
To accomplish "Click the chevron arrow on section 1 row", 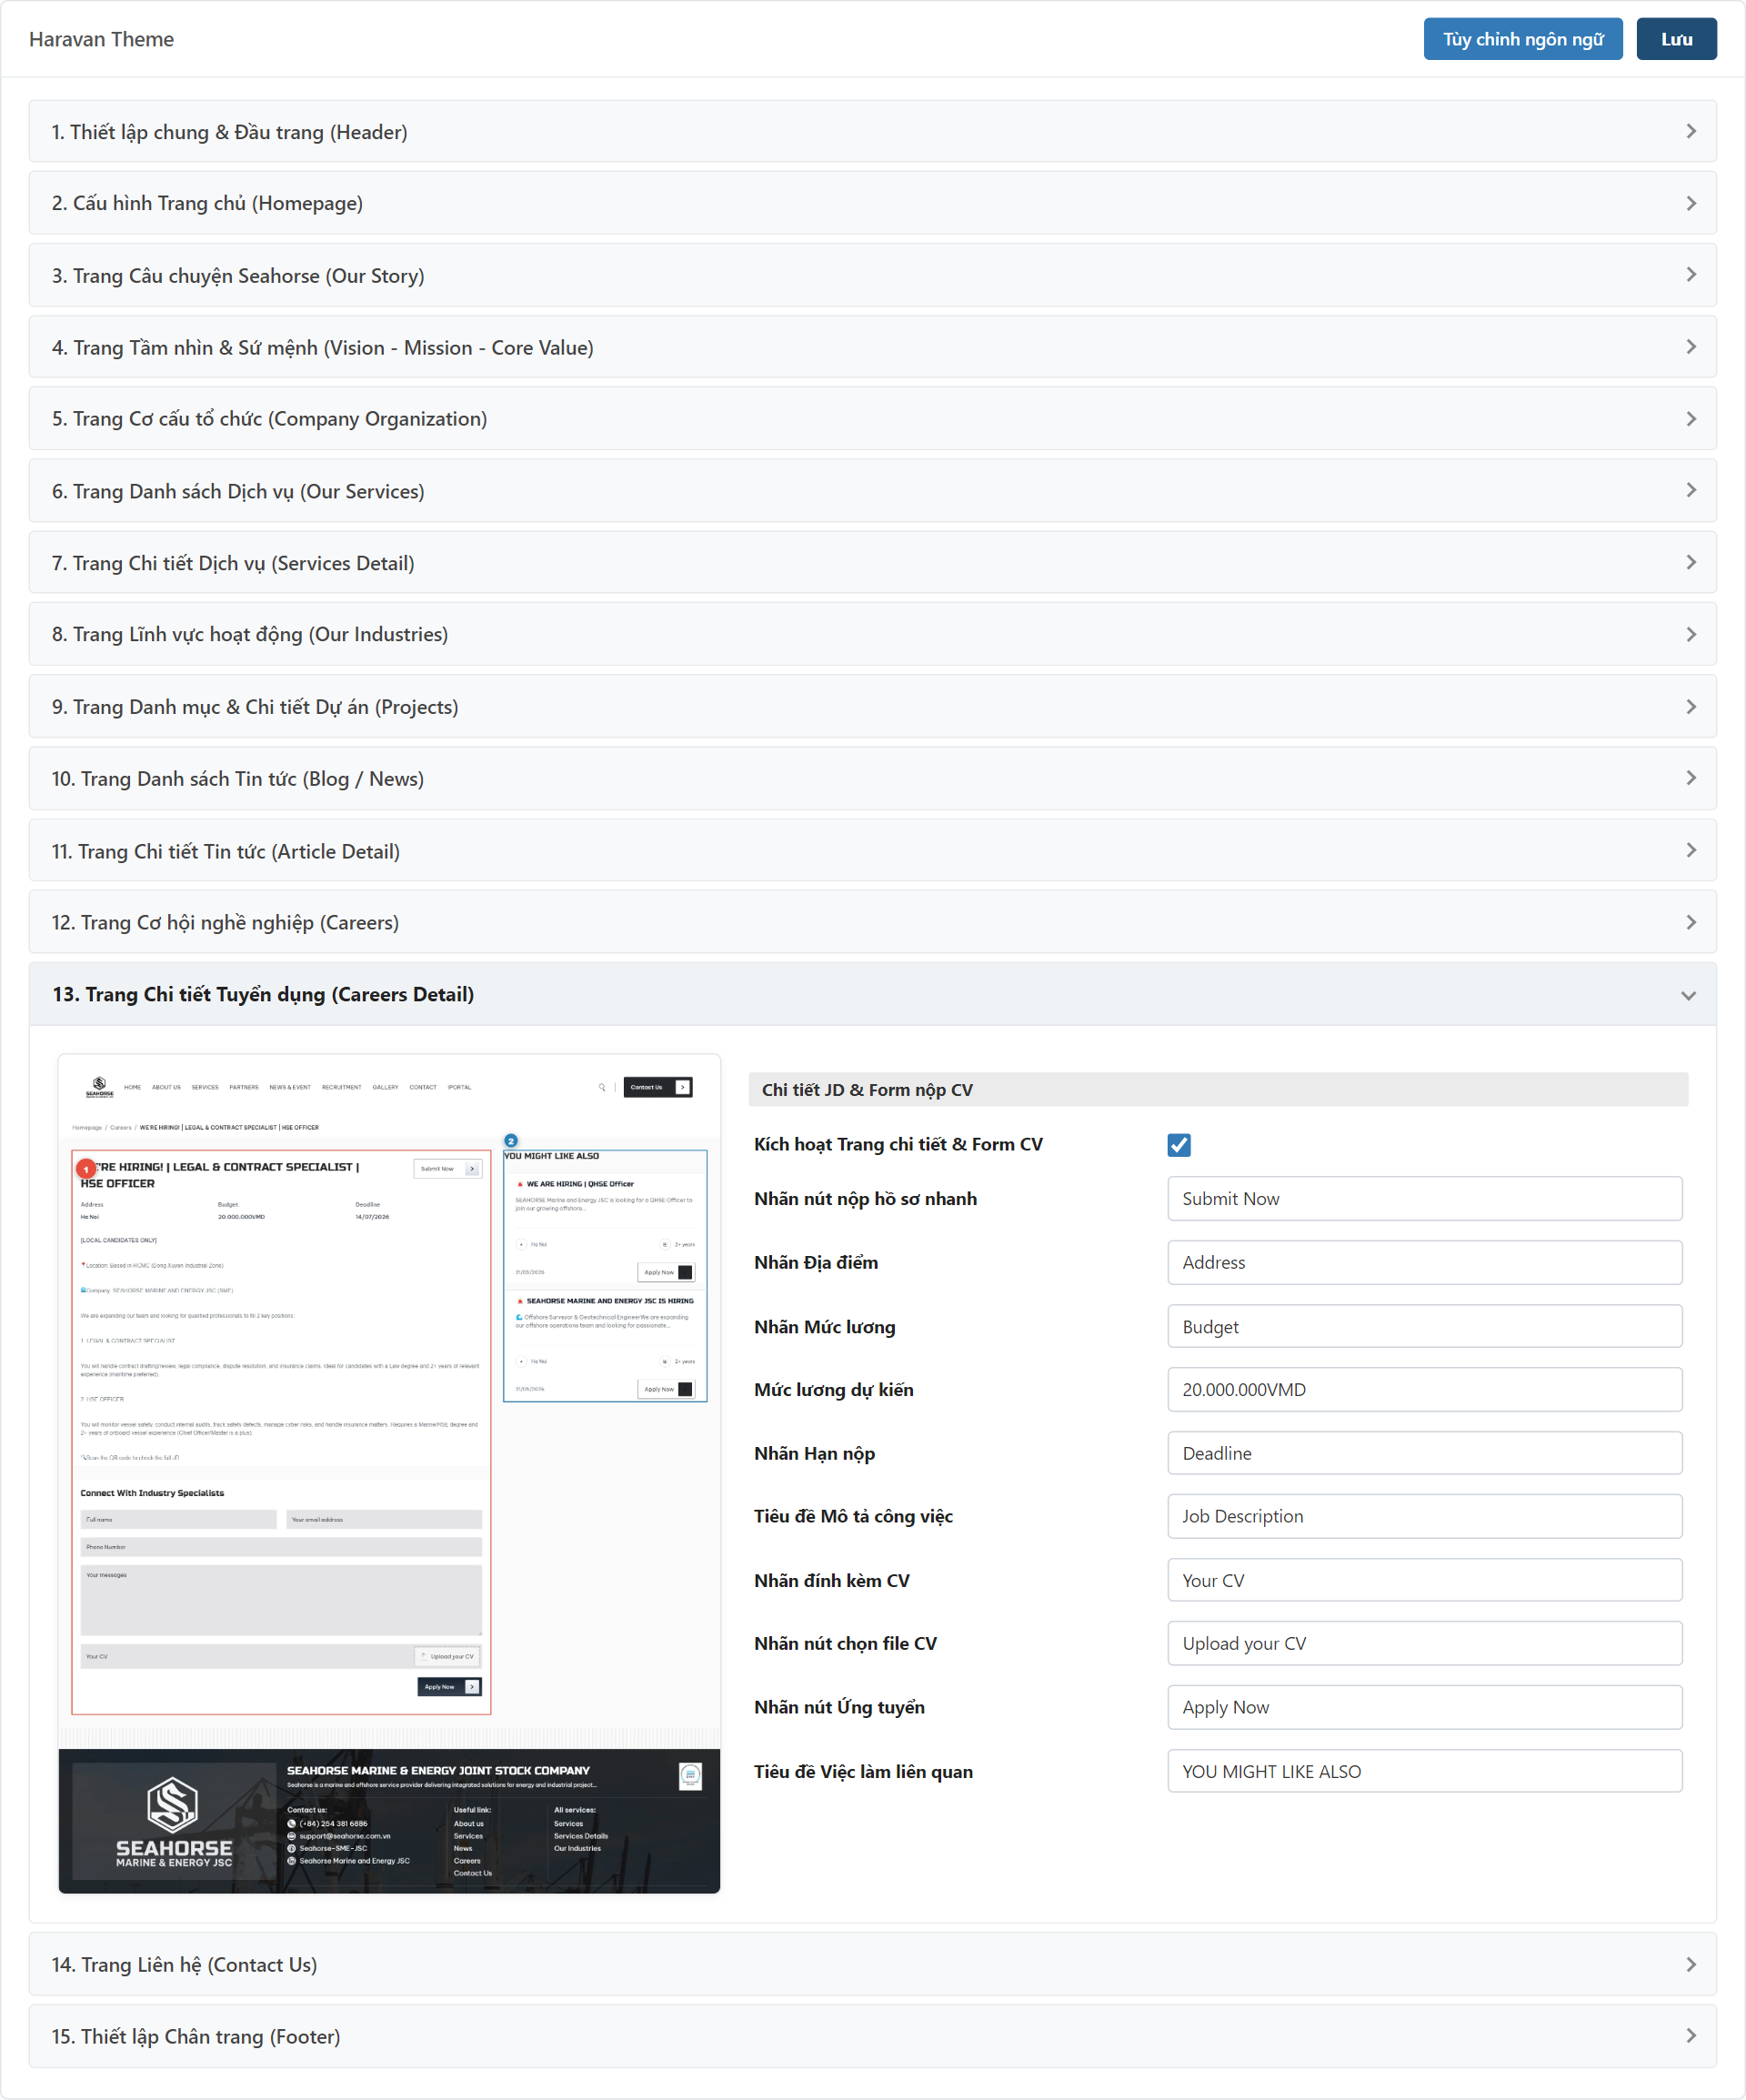I will point(1690,131).
